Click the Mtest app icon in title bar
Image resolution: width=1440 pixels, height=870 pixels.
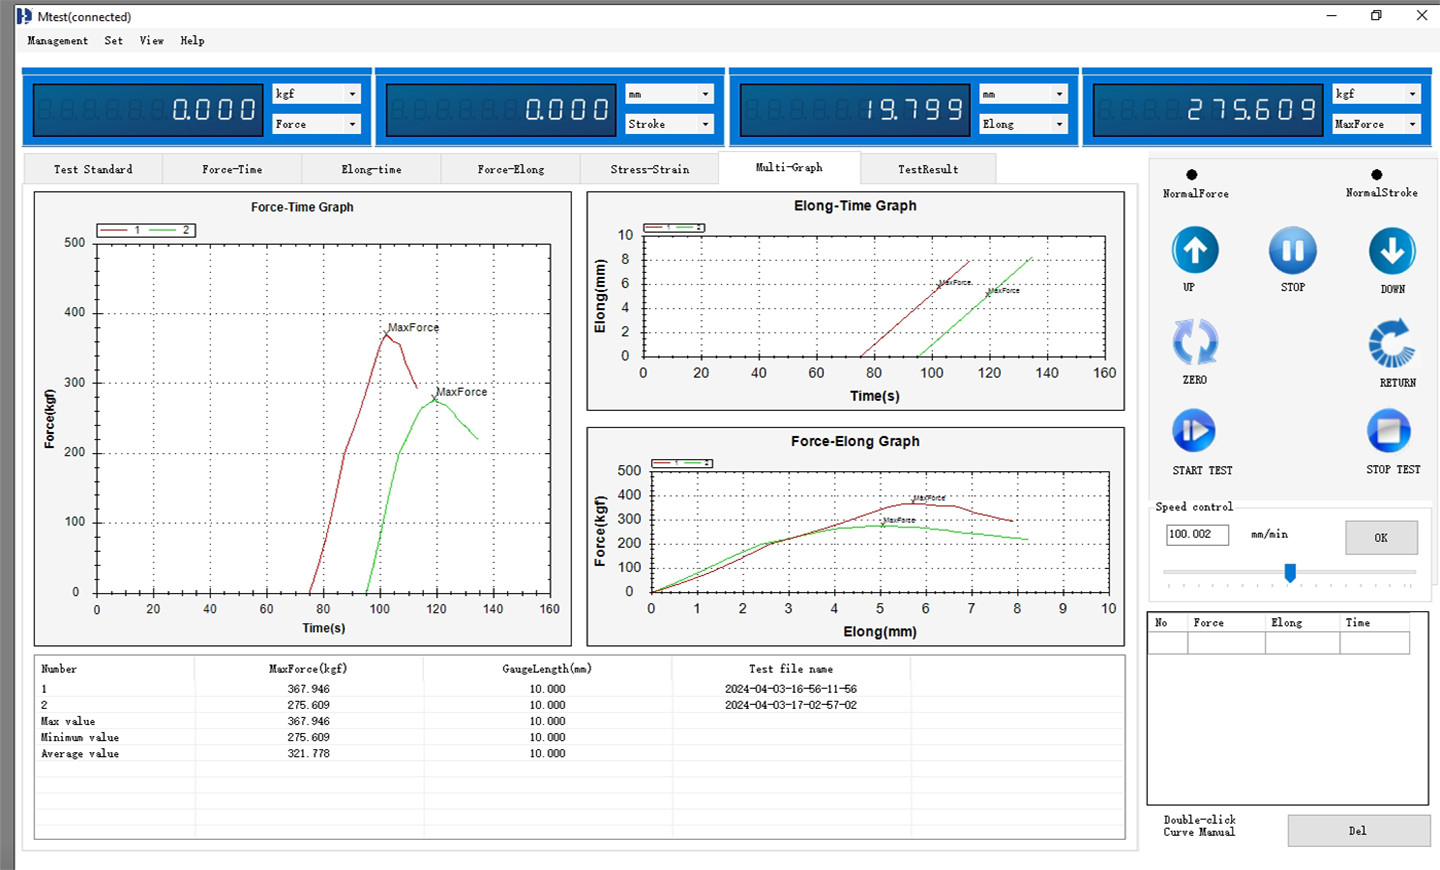point(24,16)
